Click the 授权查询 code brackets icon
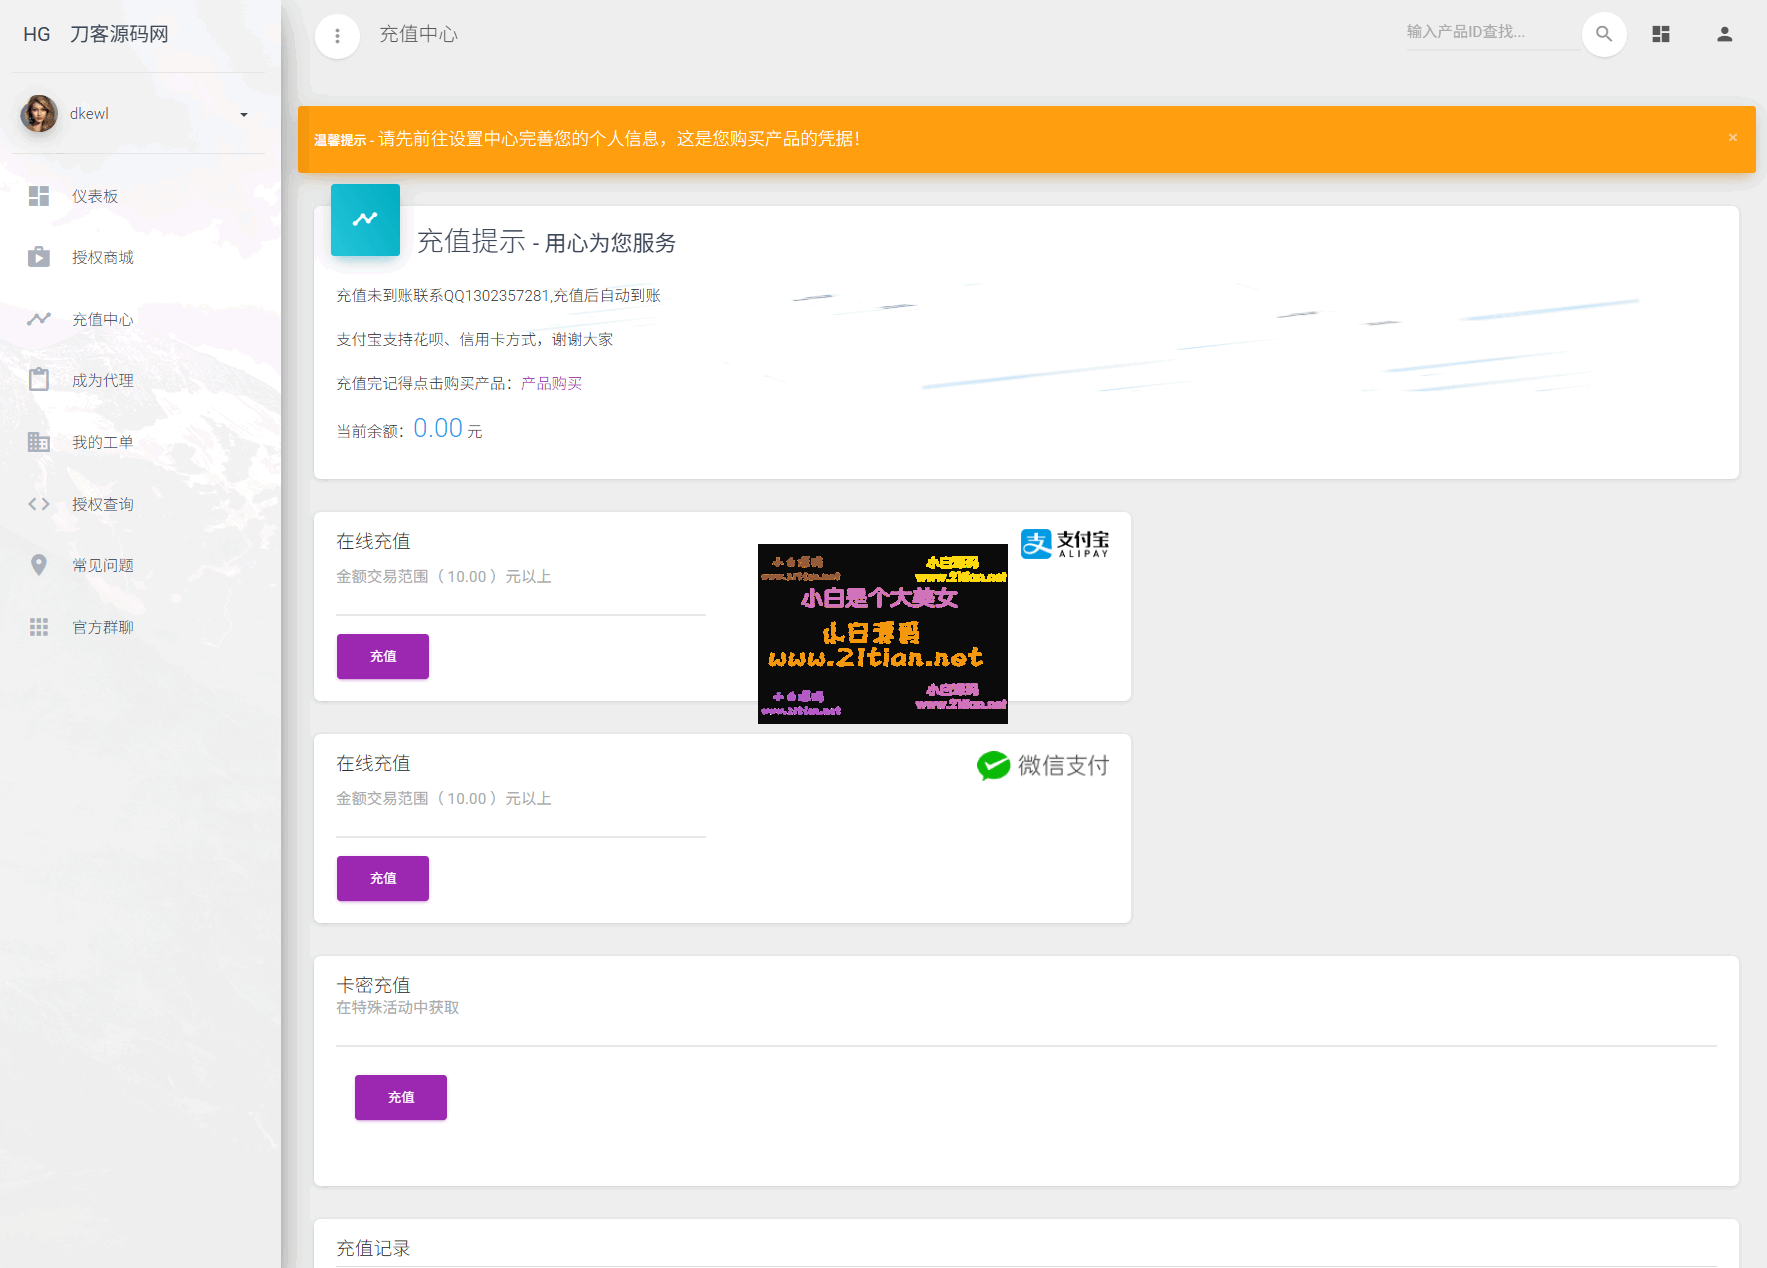Viewport: 1767px width, 1268px height. click(39, 504)
